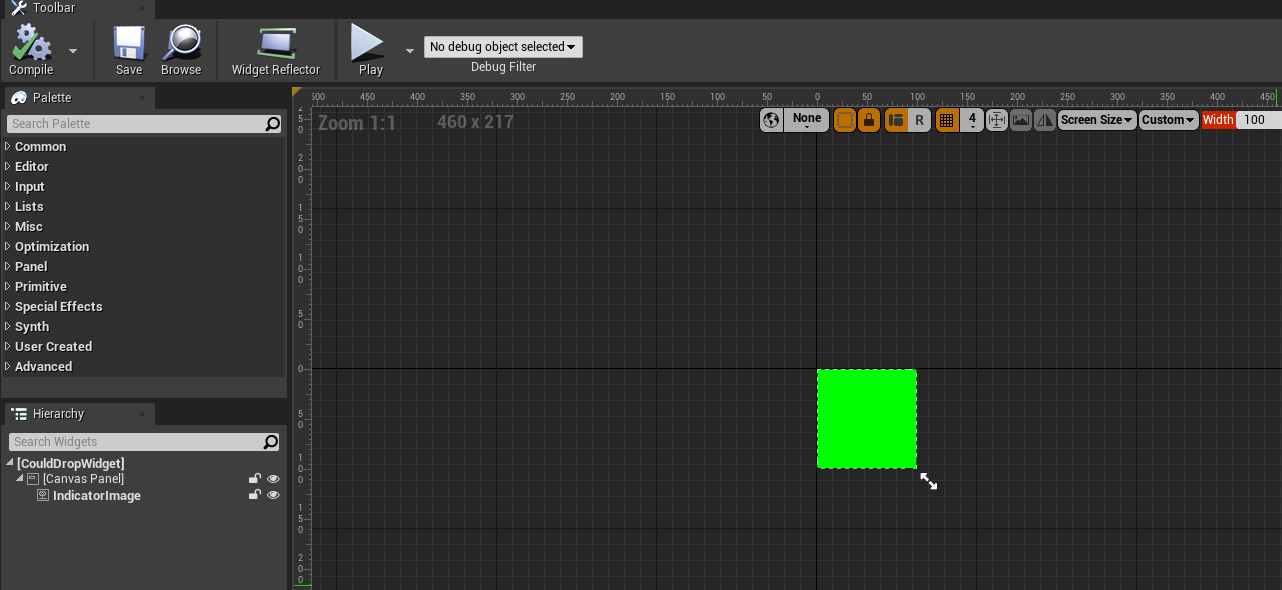Image resolution: width=1282 pixels, height=590 pixels.
Task: Open the Widget Reflector
Action: click(x=276, y=50)
